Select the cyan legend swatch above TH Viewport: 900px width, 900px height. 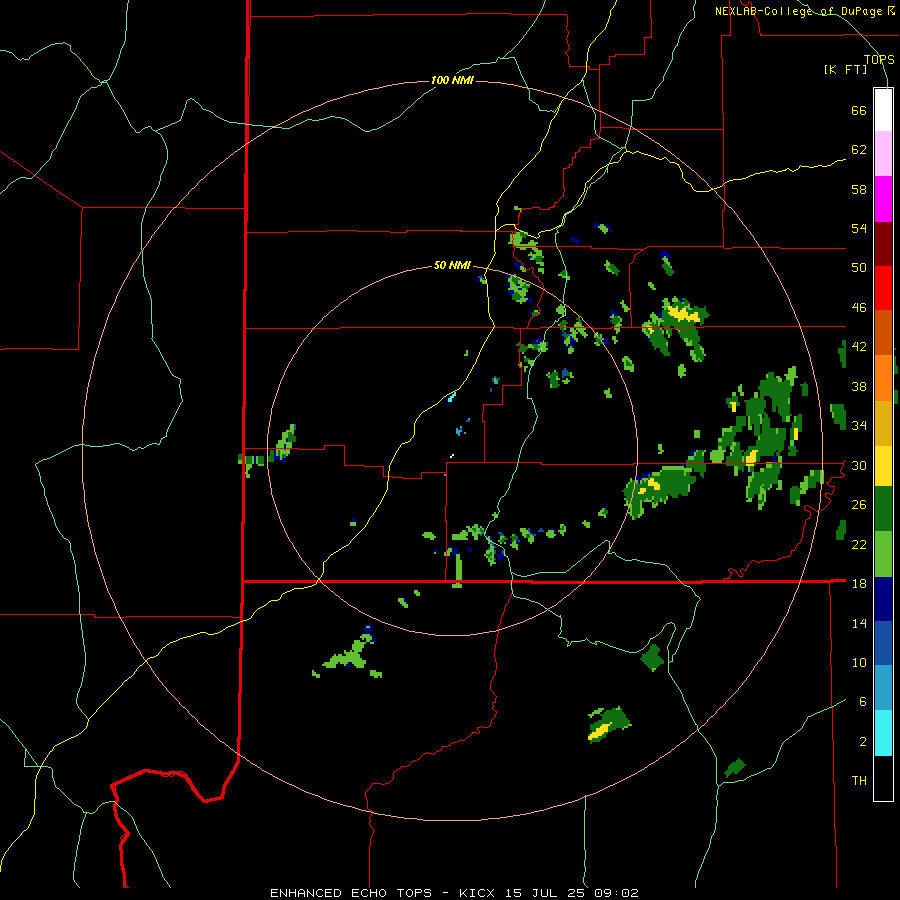point(883,733)
